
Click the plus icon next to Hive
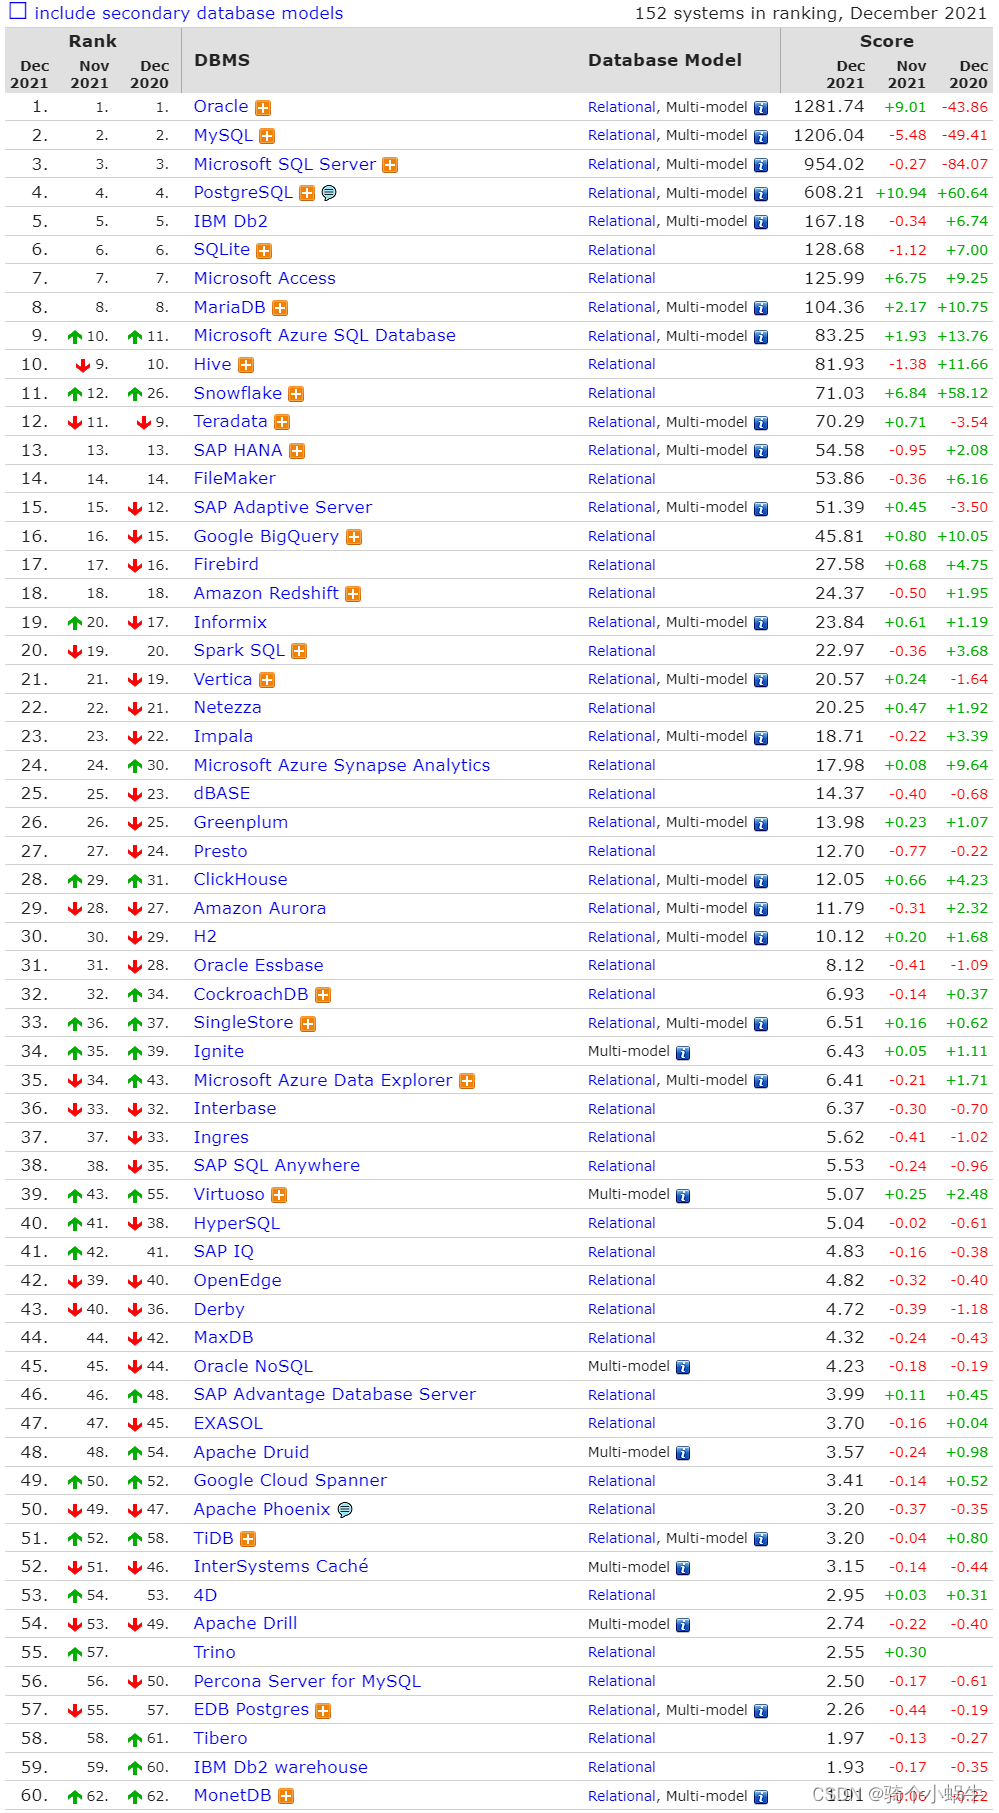pyautogui.click(x=246, y=365)
